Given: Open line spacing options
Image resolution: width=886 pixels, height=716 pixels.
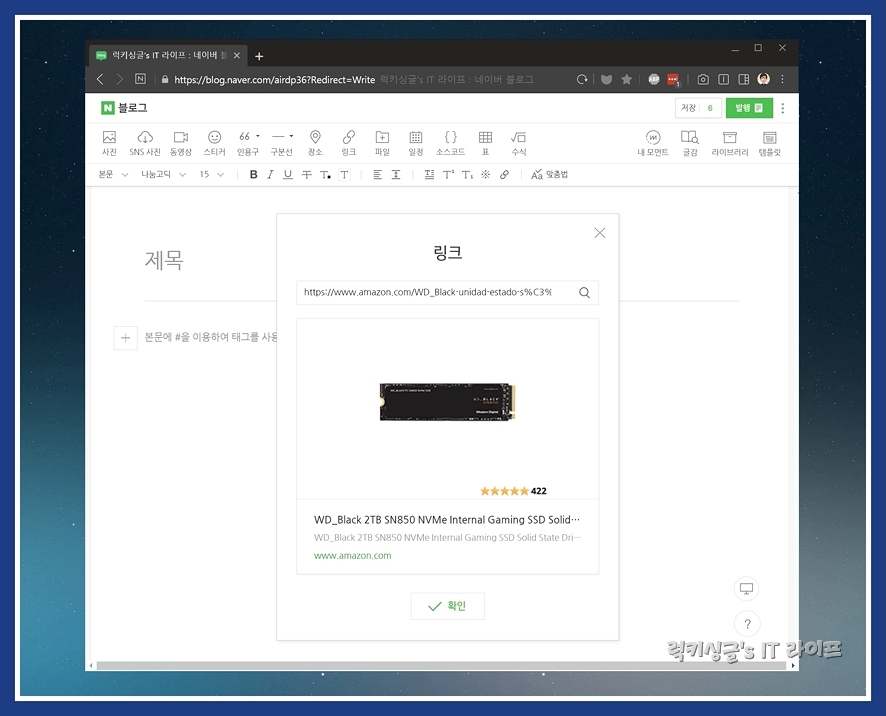Looking at the screenshot, I should [396, 175].
